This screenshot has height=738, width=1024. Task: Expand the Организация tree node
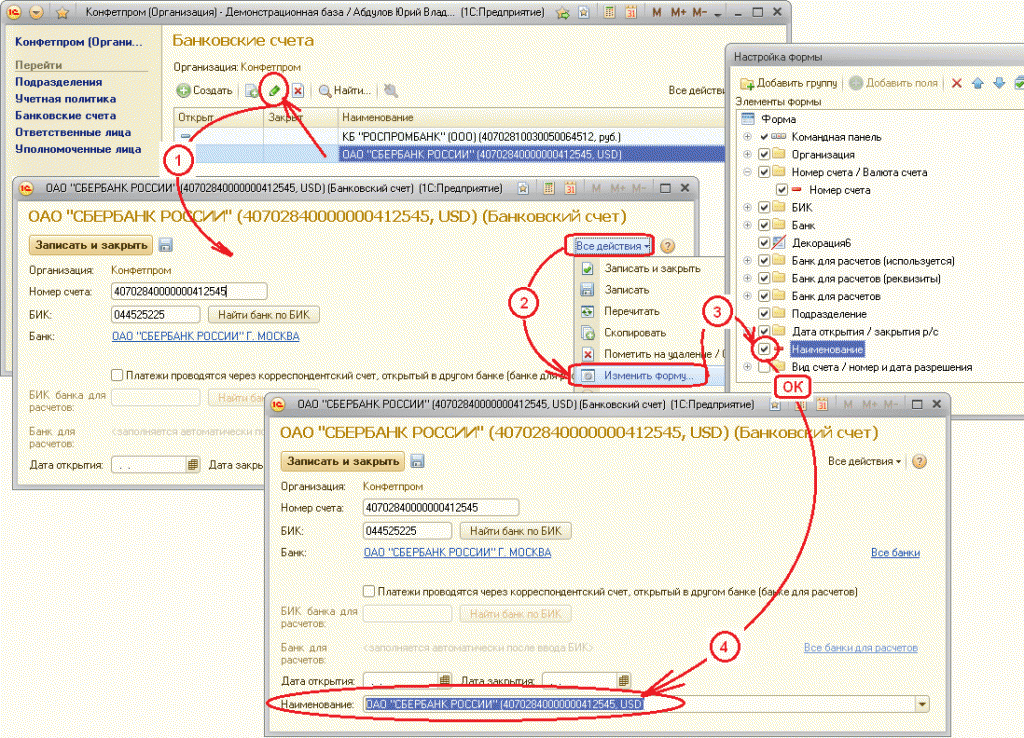tap(747, 155)
